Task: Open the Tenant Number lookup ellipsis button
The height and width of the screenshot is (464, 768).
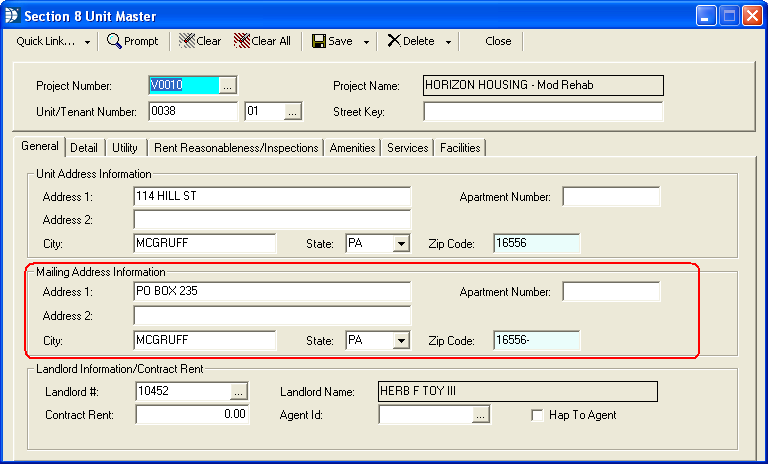Action: click(292, 112)
